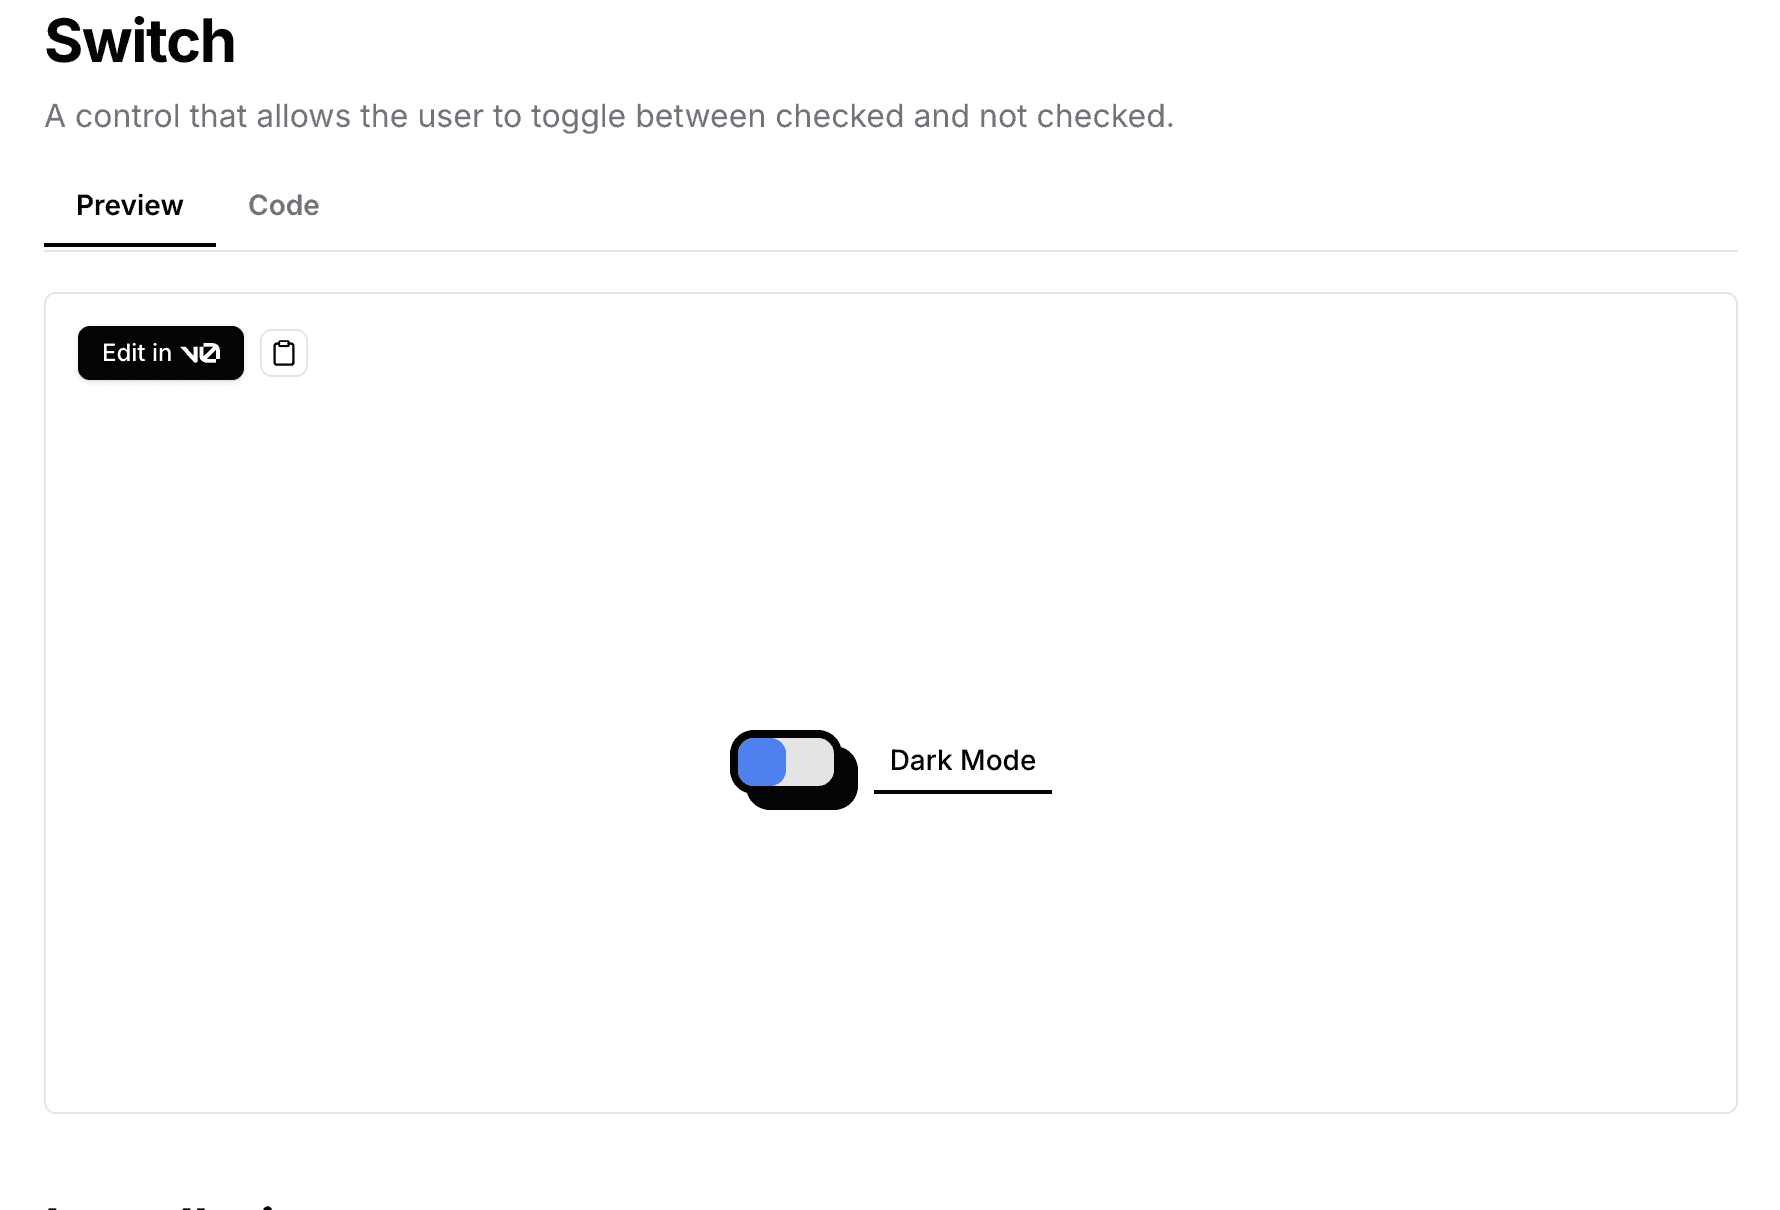Viewport: 1780px width, 1210px height.
Task: Click the blue thumb of the switch
Action: pos(762,763)
